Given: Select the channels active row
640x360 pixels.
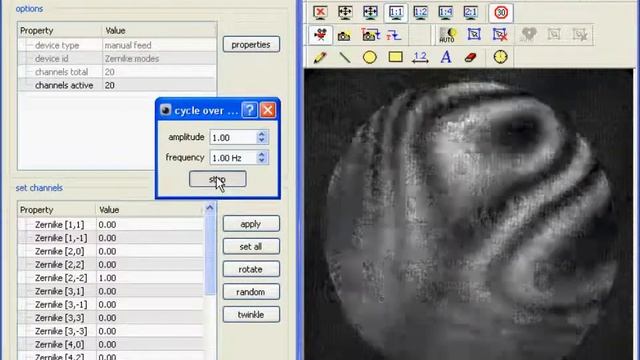Looking at the screenshot, I should pyautogui.click(x=117, y=85).
